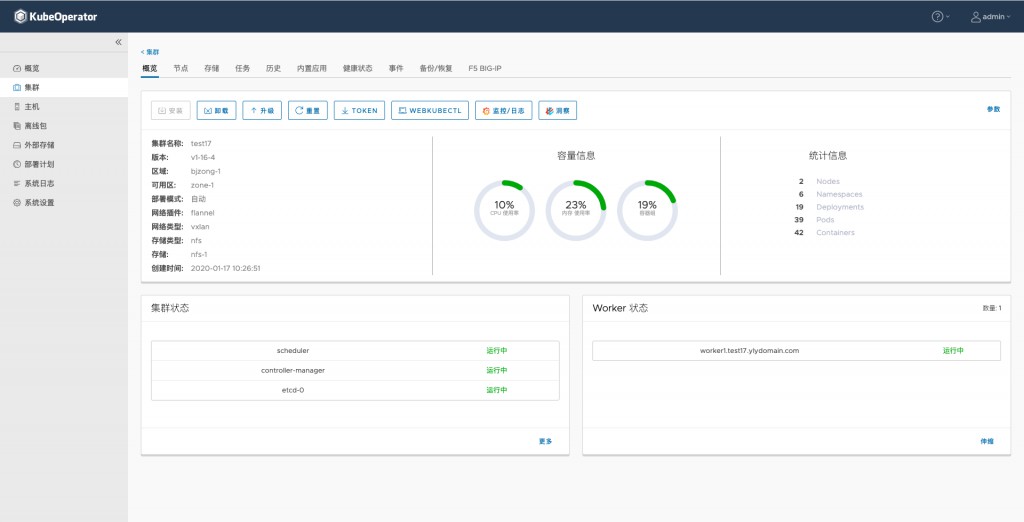The image size is (1024, 522).
Task: Click the cluster name value test17
Action: tap(201, 144)
